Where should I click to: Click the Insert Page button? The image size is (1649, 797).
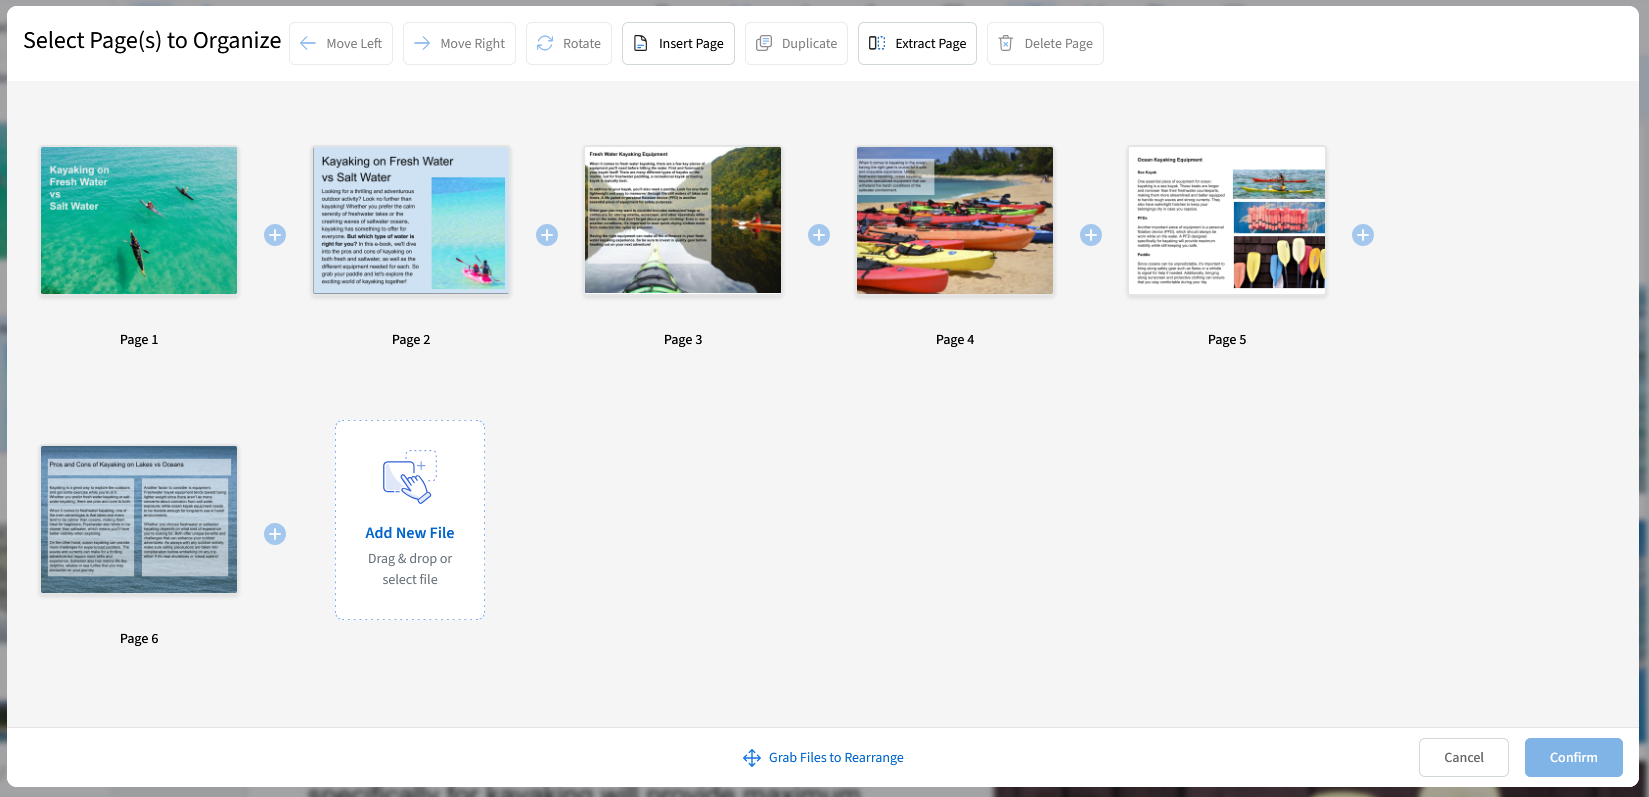679,44
